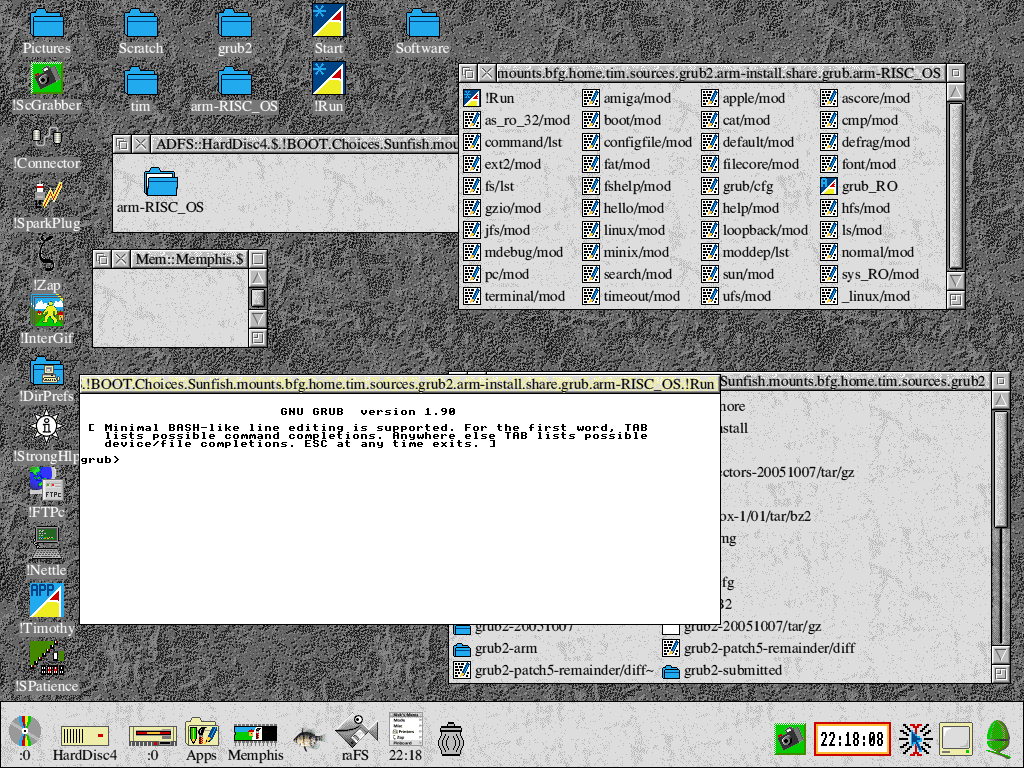This screenshot has width=1024, height=768.
Task: Open the tim folder on the desktop
Action: [x=140, y=89]
